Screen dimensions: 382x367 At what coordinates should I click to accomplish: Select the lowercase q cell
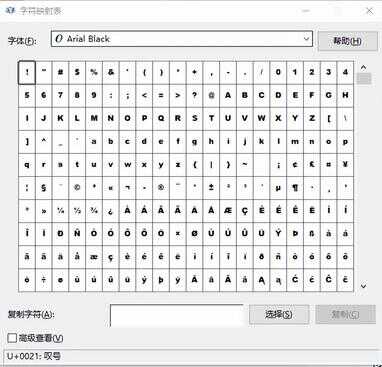27,165
